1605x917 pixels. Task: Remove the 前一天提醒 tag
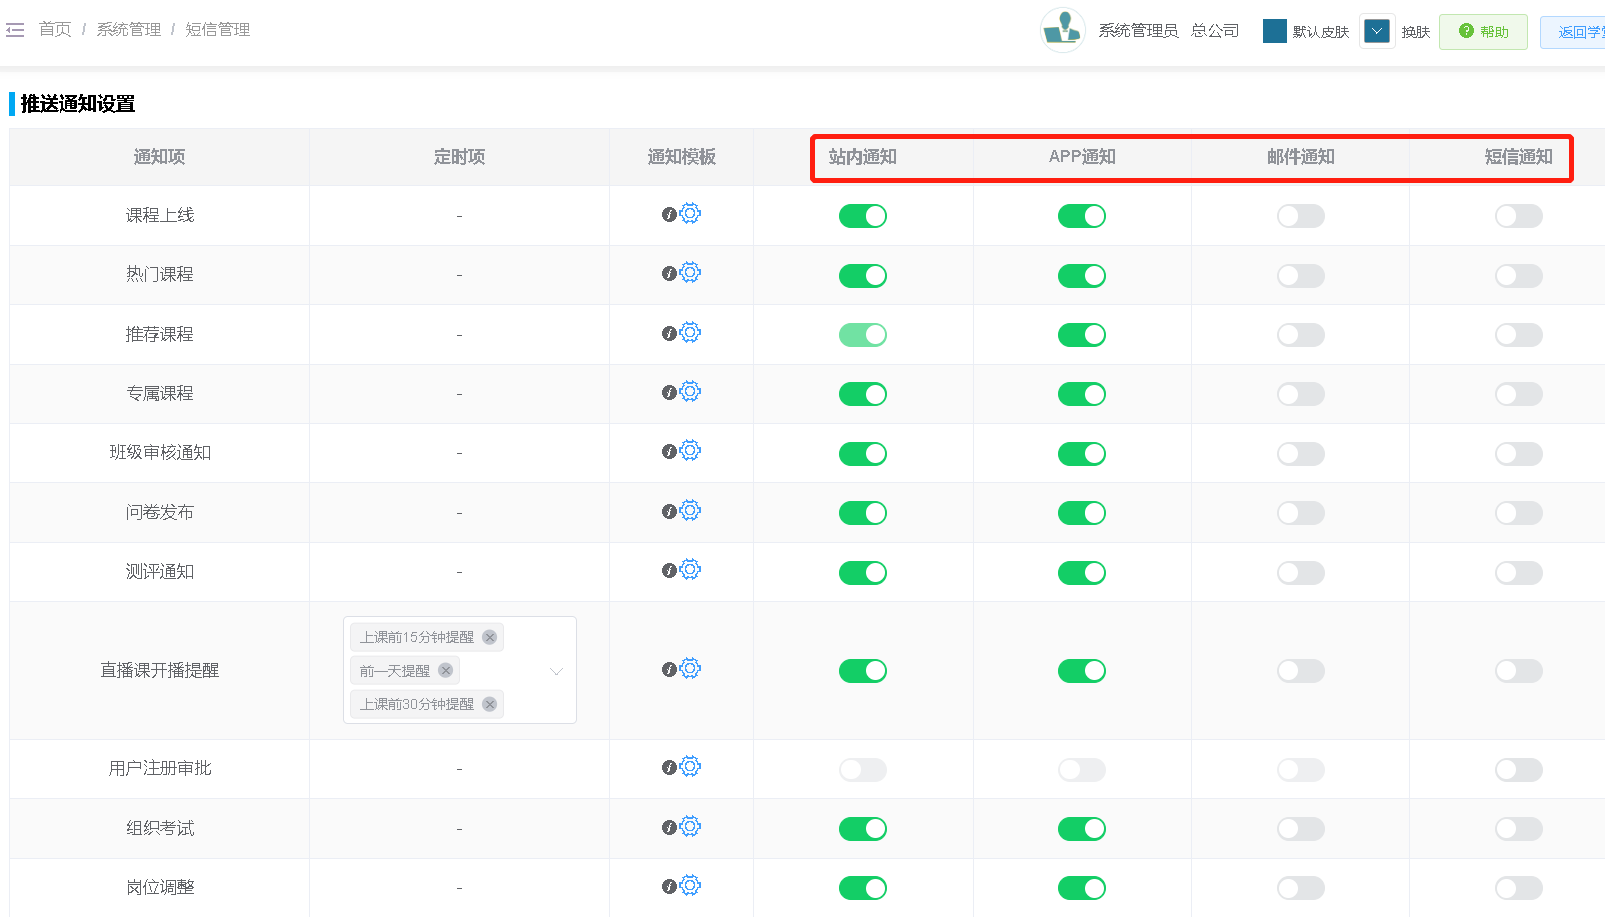click(x=446, y=670)
